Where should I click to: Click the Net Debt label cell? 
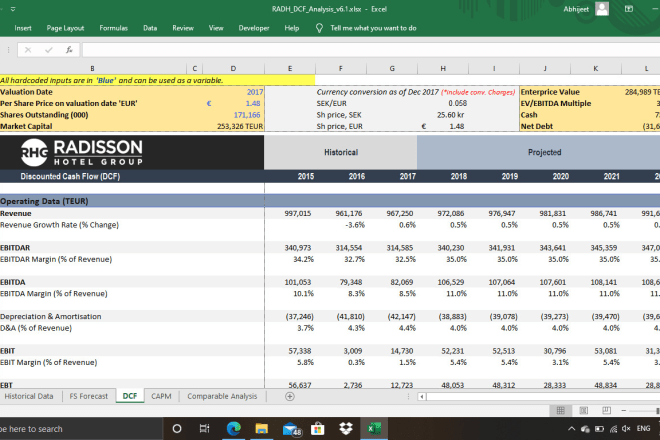click(537, 126)
